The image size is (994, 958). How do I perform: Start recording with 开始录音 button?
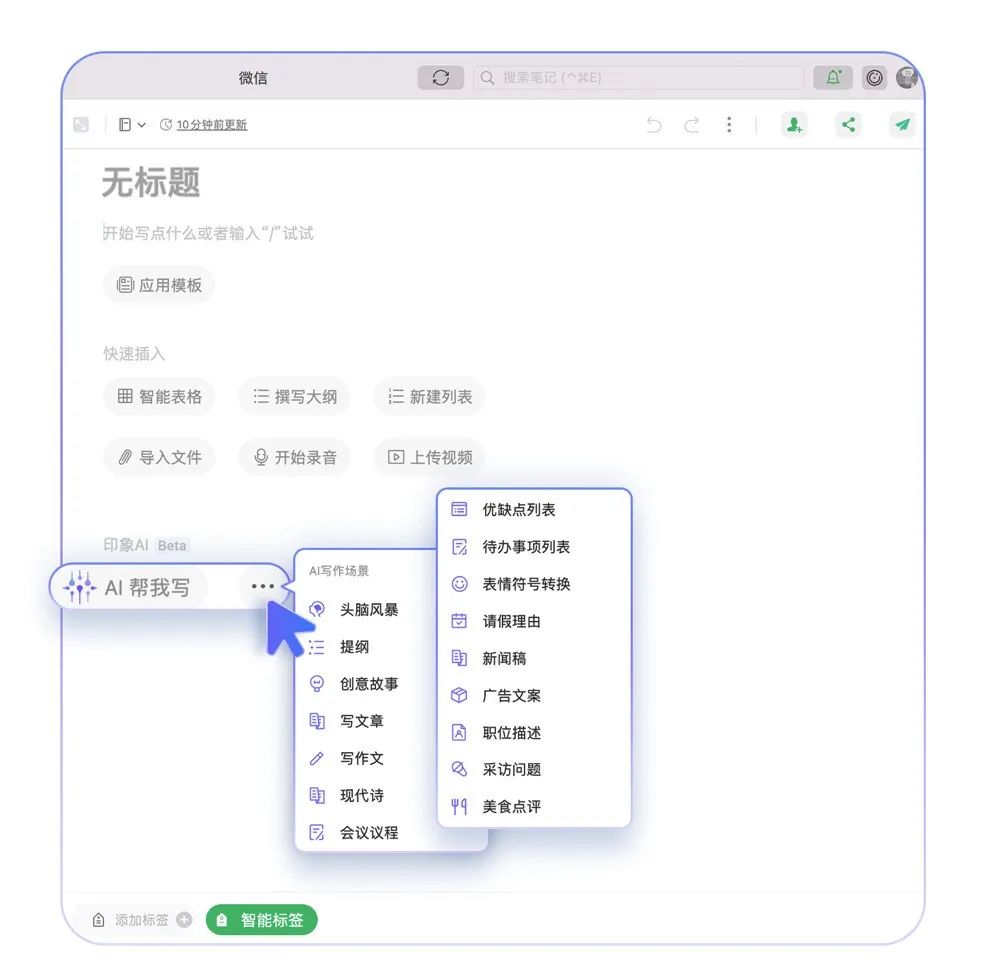[x=294, y=457]
